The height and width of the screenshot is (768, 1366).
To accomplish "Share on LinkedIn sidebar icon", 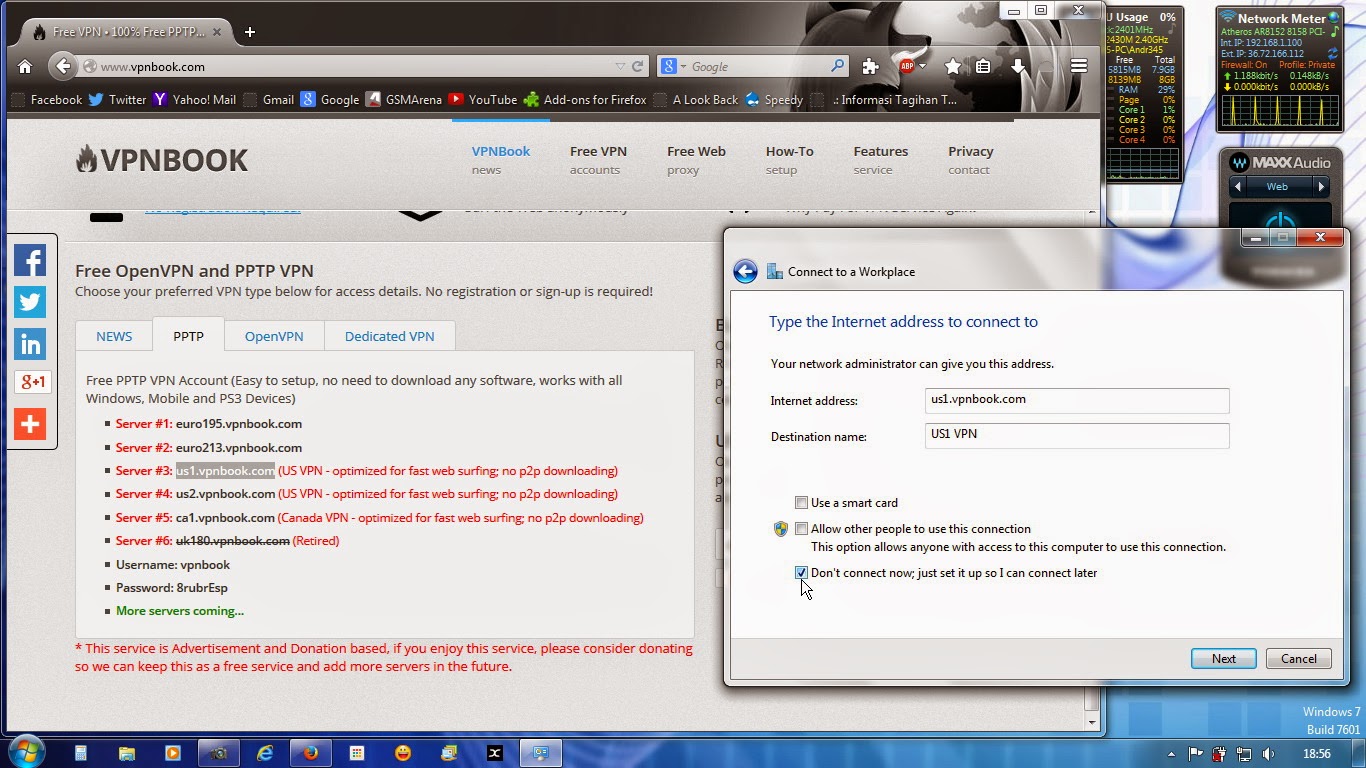I will point(30,344).
